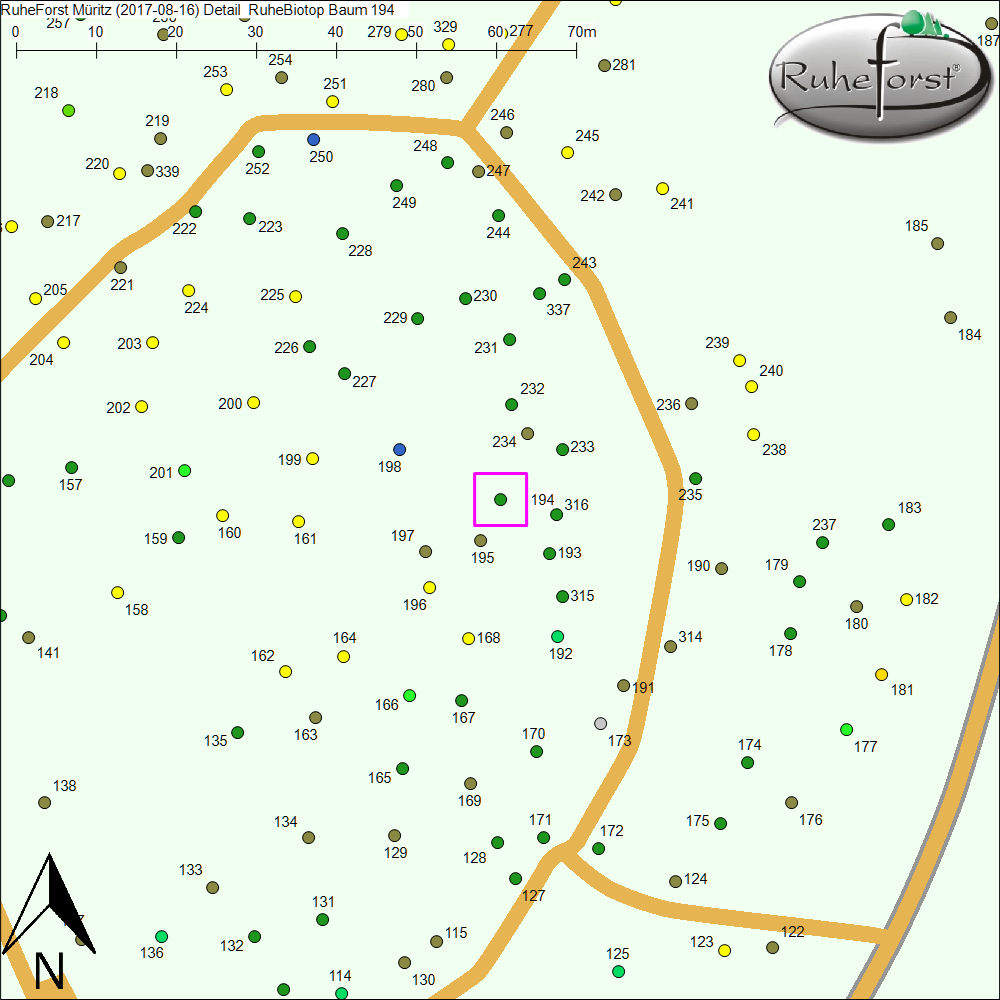Select the dark green tree marker 235
Screen dimensions: 1000x1000
(x=696, y=478)
